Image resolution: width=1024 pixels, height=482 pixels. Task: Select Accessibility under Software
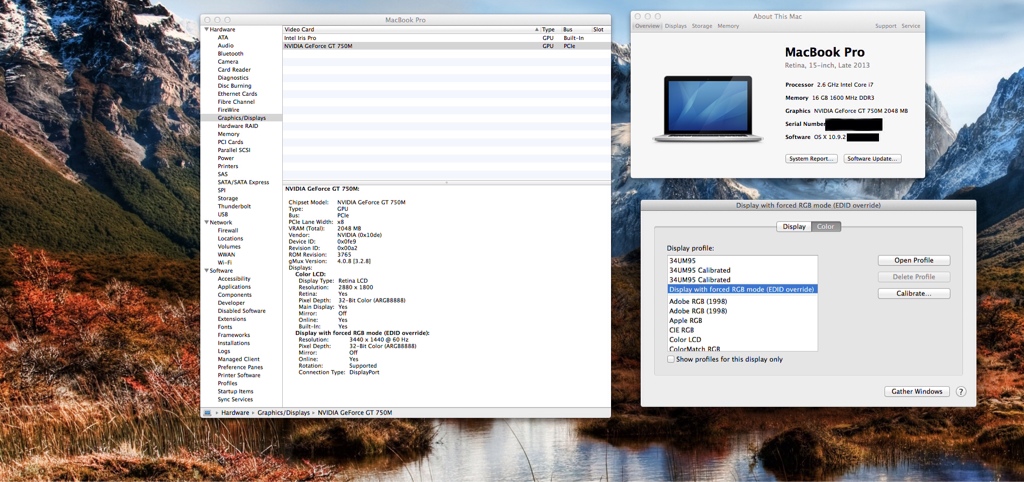point(234,279)
